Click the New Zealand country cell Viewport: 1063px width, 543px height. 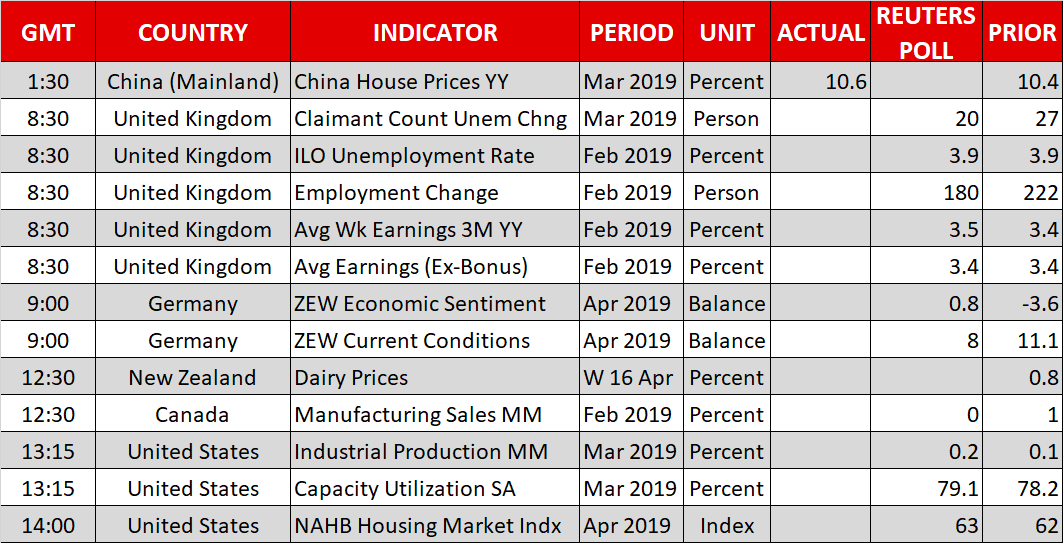192,378
